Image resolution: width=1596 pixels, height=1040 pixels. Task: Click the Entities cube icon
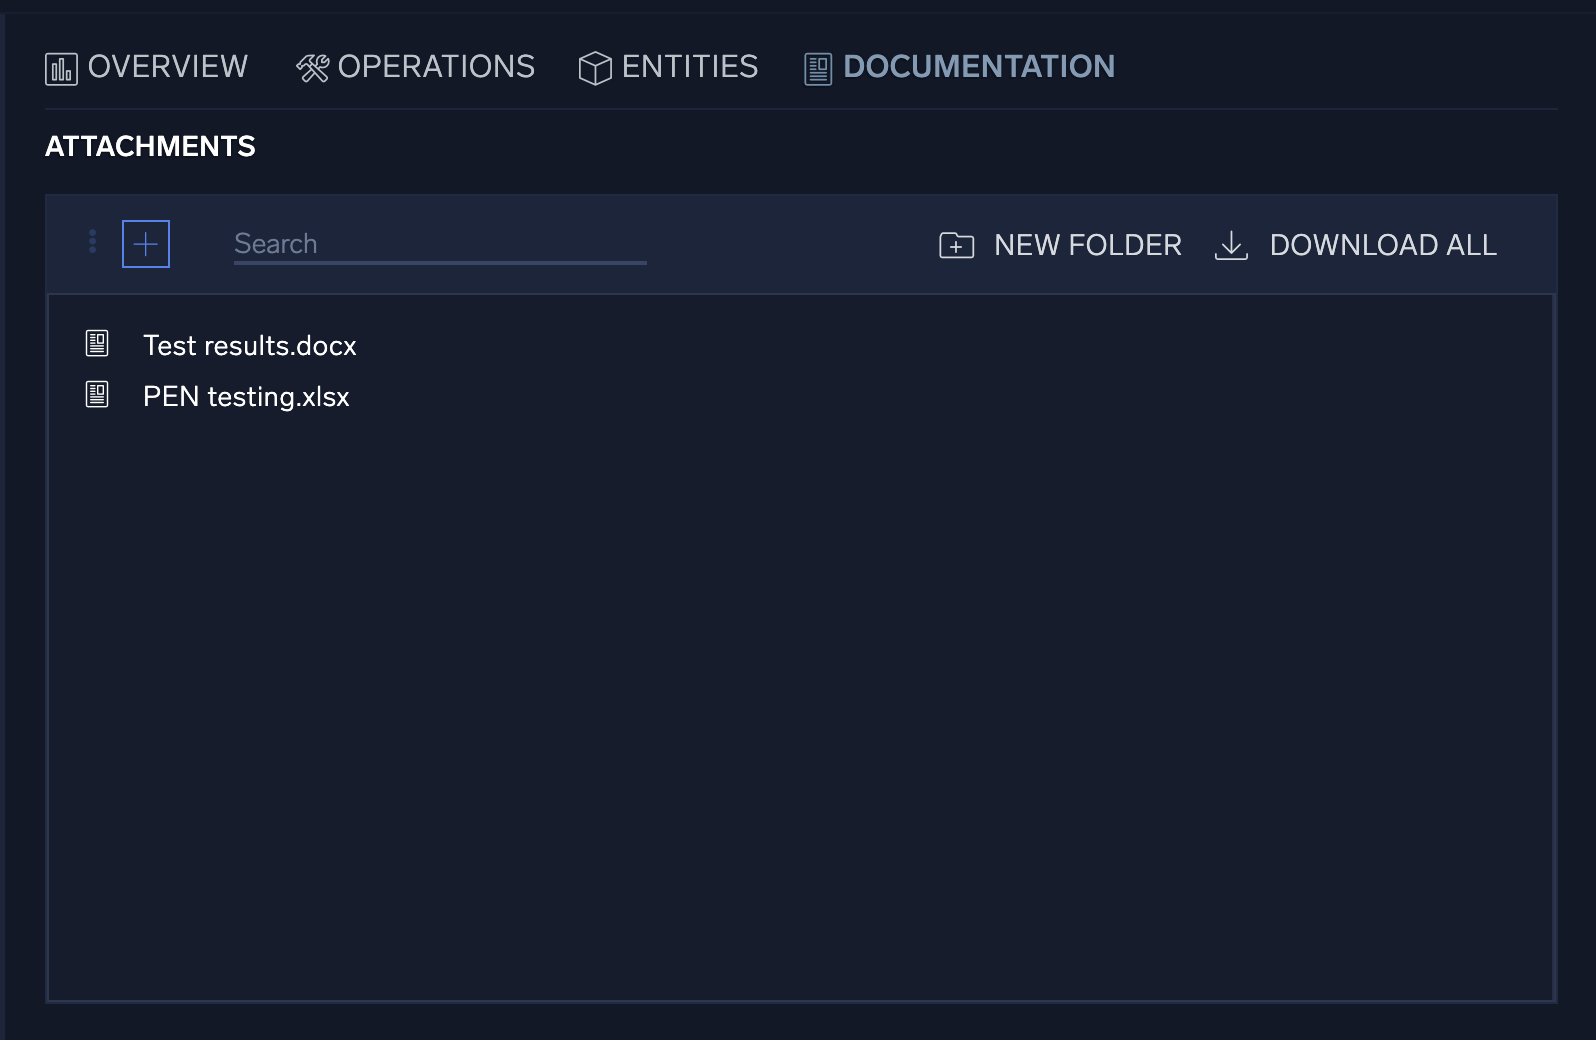point(595,68)
